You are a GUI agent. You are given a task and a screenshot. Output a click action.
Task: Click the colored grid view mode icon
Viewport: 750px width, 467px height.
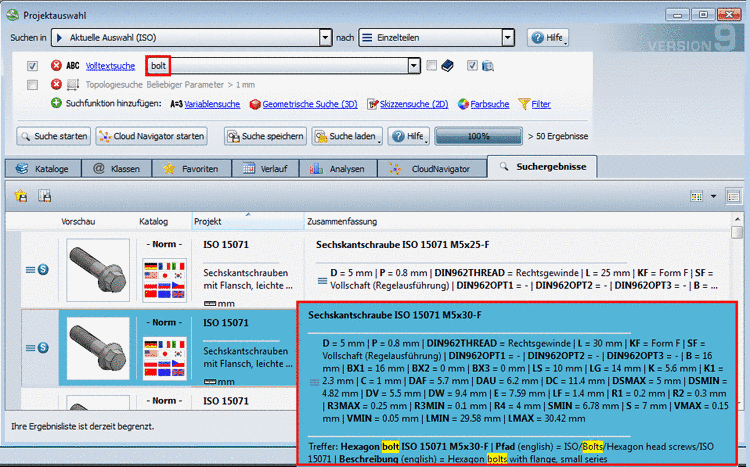point(696,196)
